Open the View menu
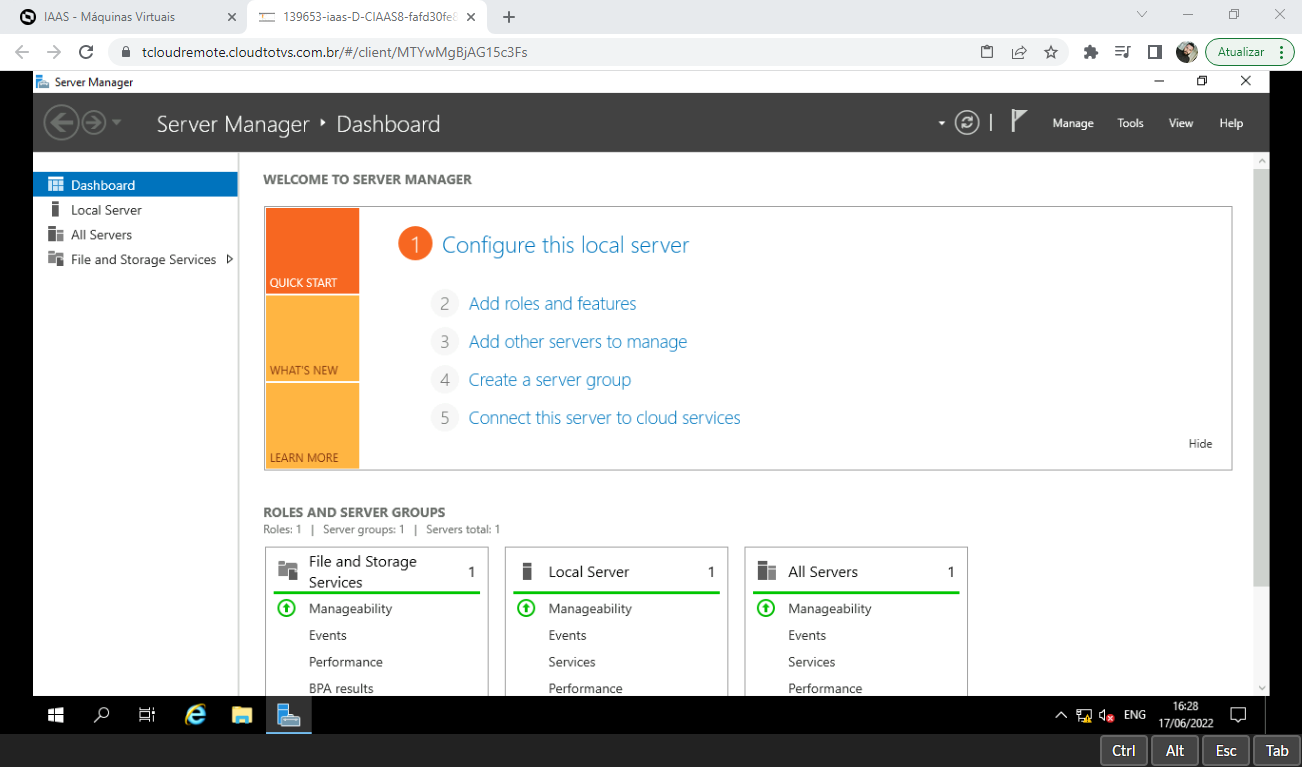The image size is (1302, 767). (x=1181, y=123)
